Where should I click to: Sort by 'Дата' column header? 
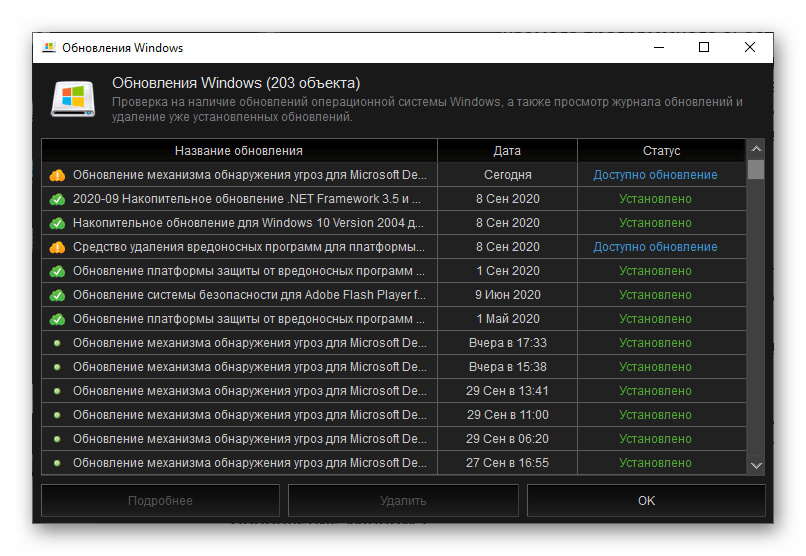[507, 151]
